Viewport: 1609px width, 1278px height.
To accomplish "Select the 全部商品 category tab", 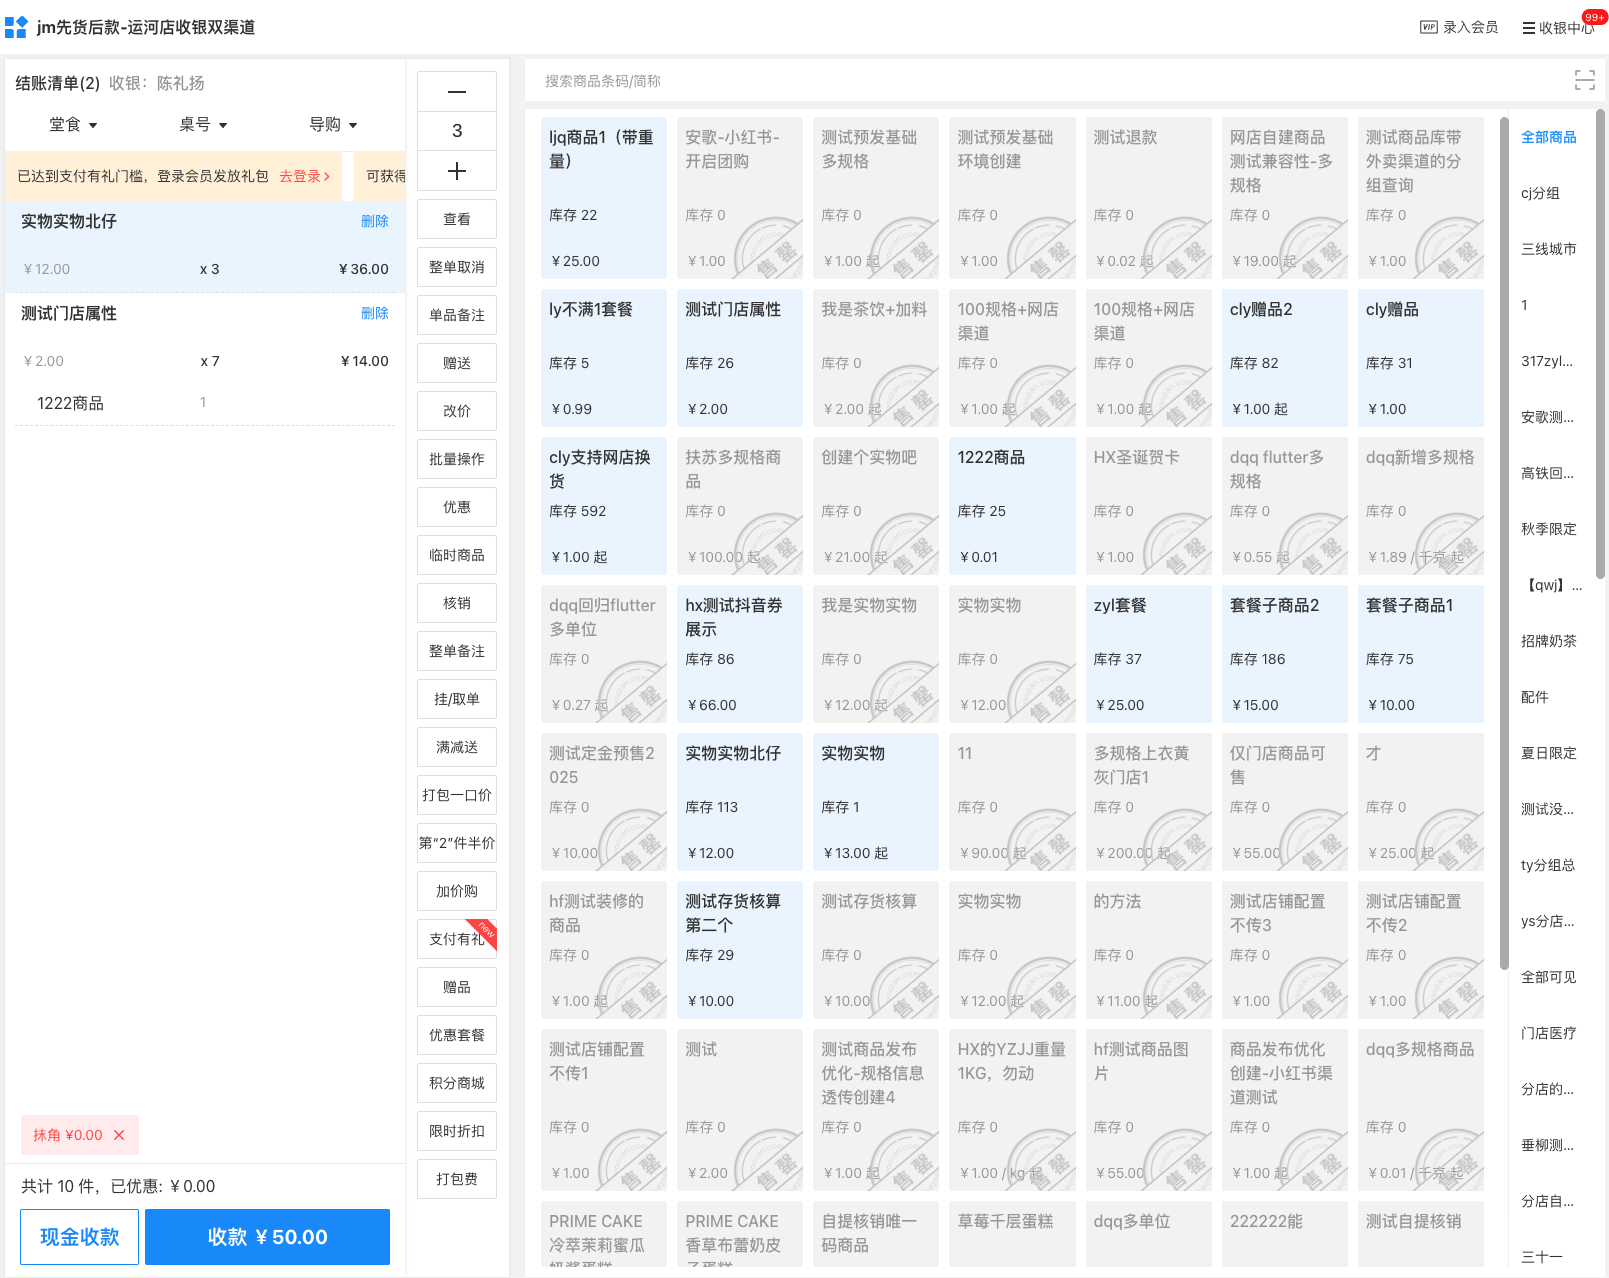I will [1548, 137].
